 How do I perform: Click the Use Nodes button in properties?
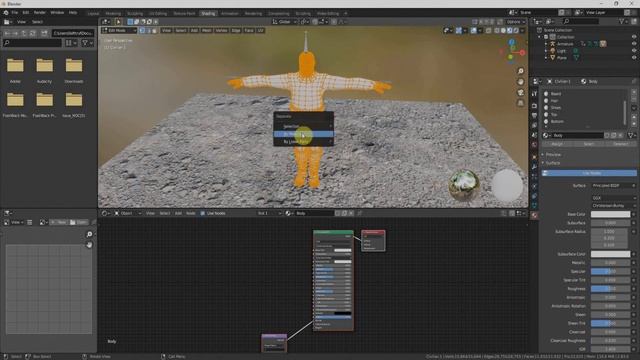(589, 173)
